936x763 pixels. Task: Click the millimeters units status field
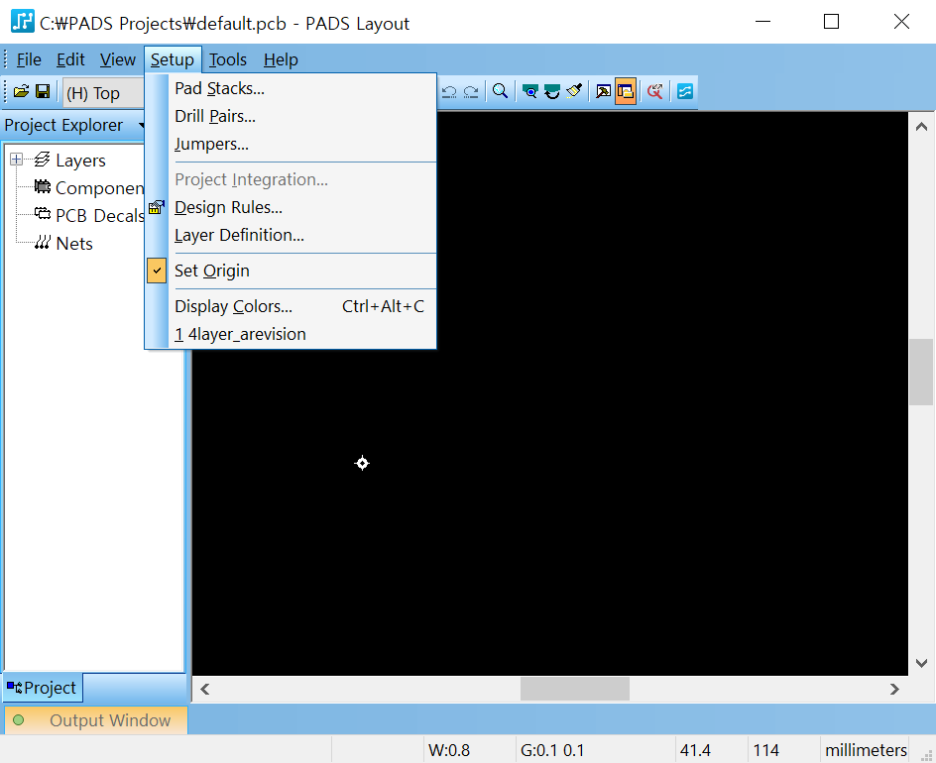click(x=866, y=750)
